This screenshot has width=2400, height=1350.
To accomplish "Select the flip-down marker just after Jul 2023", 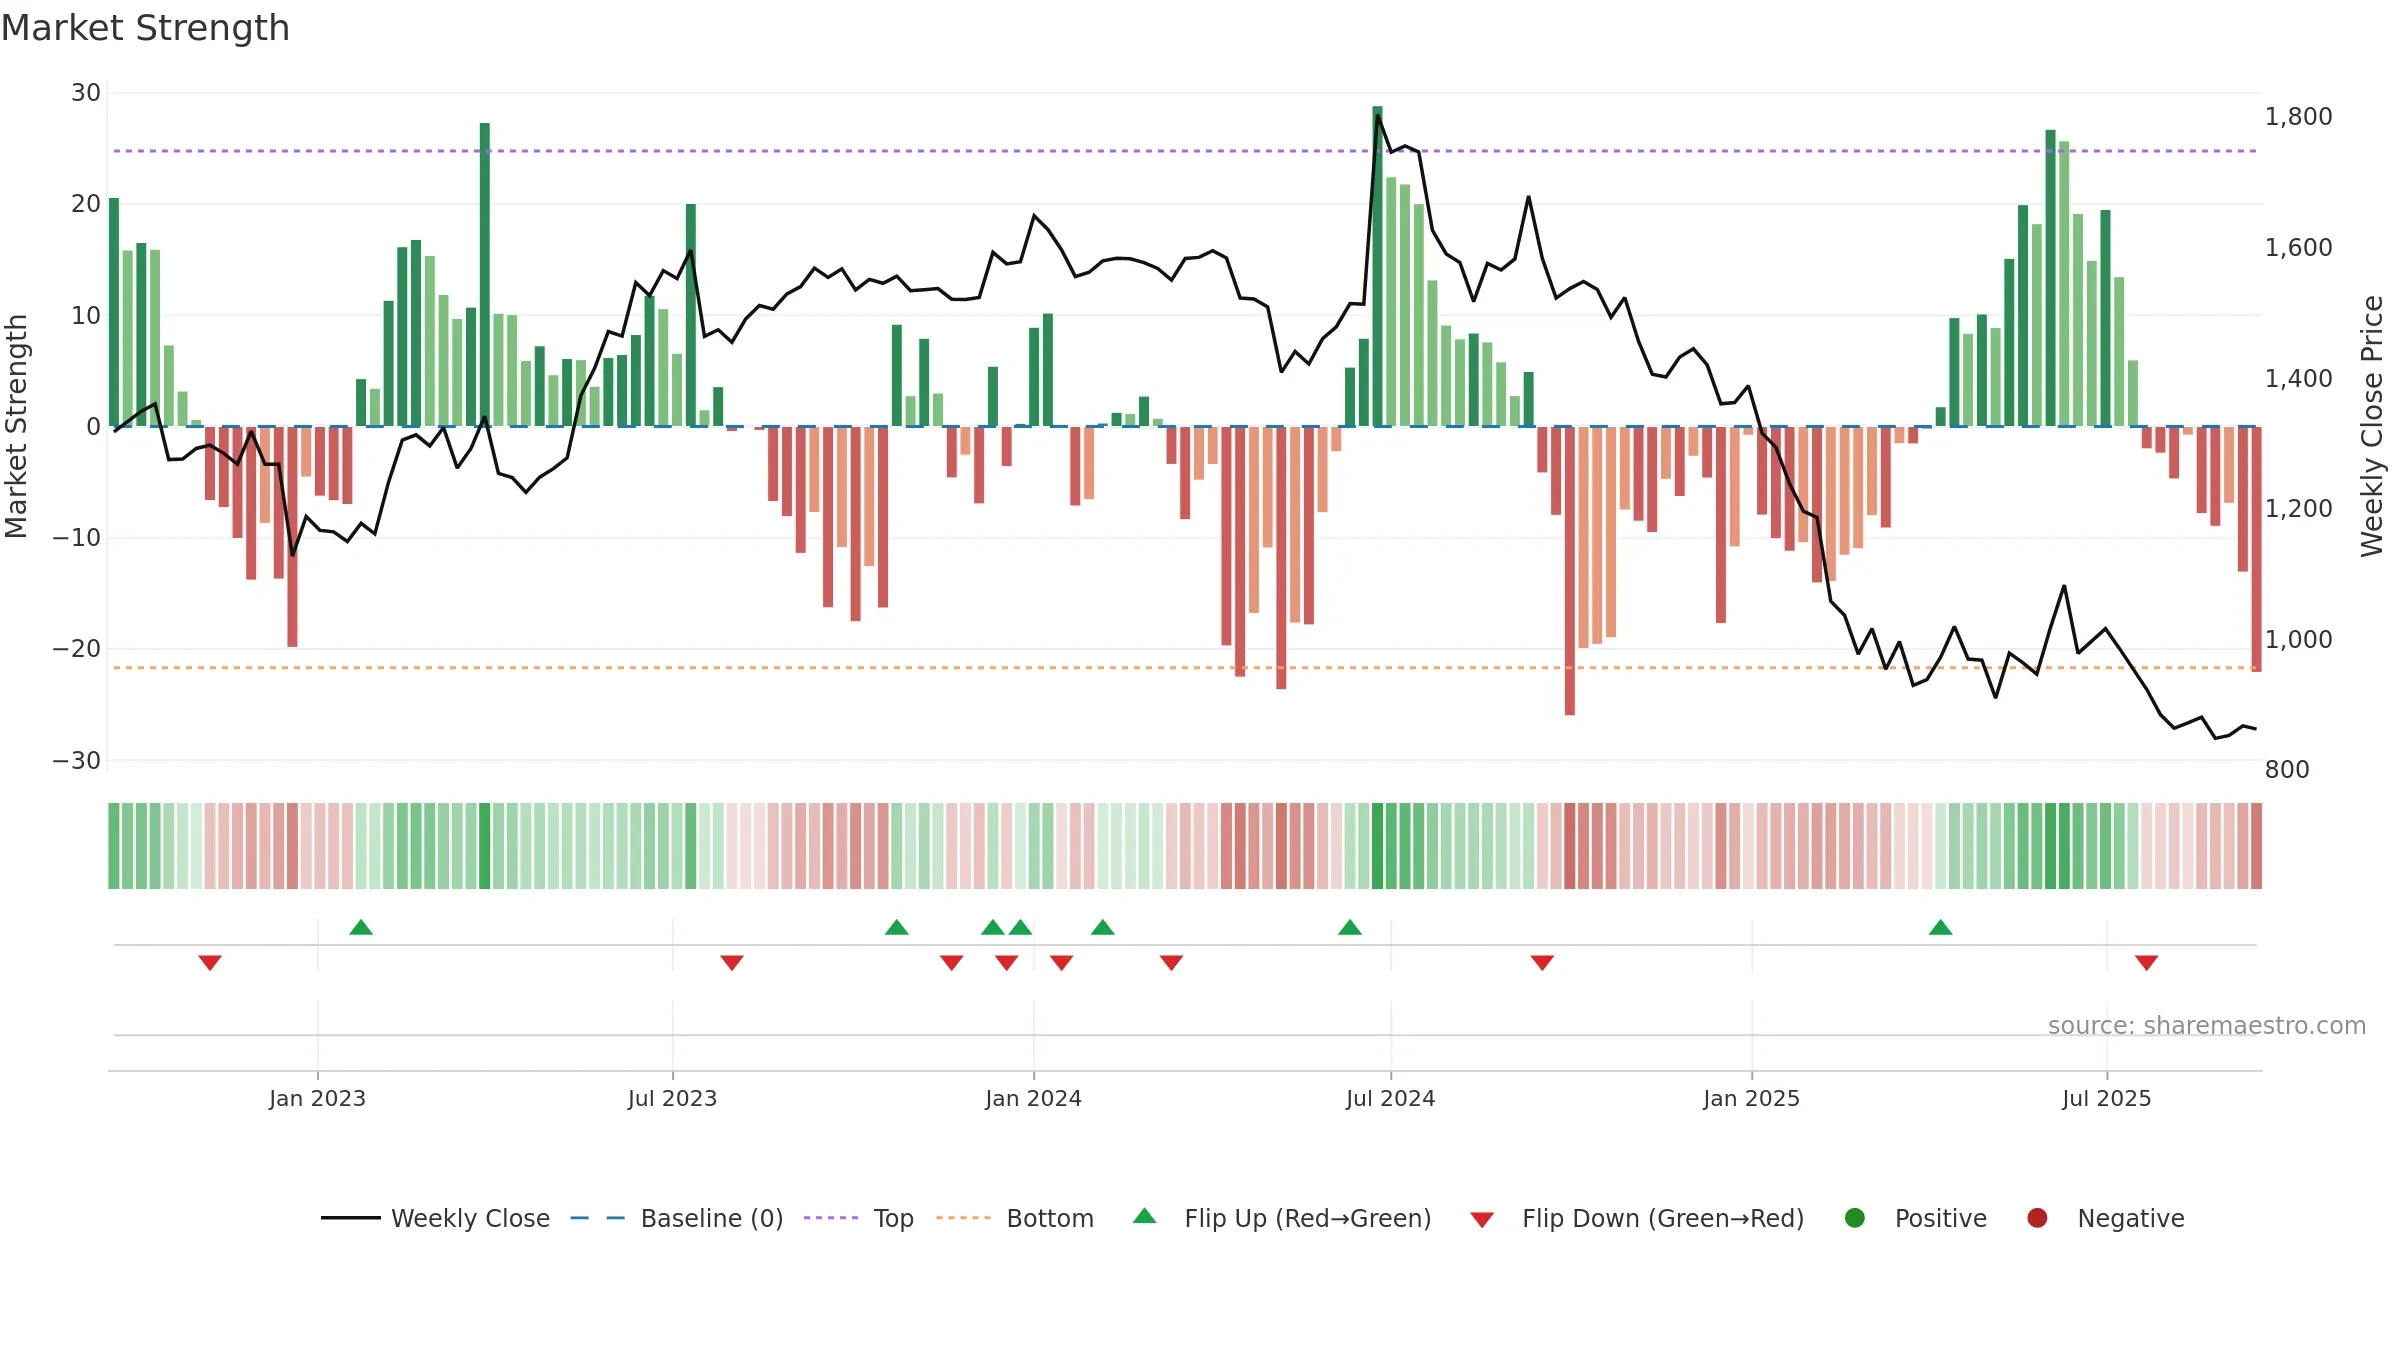I will pos(732,962).
